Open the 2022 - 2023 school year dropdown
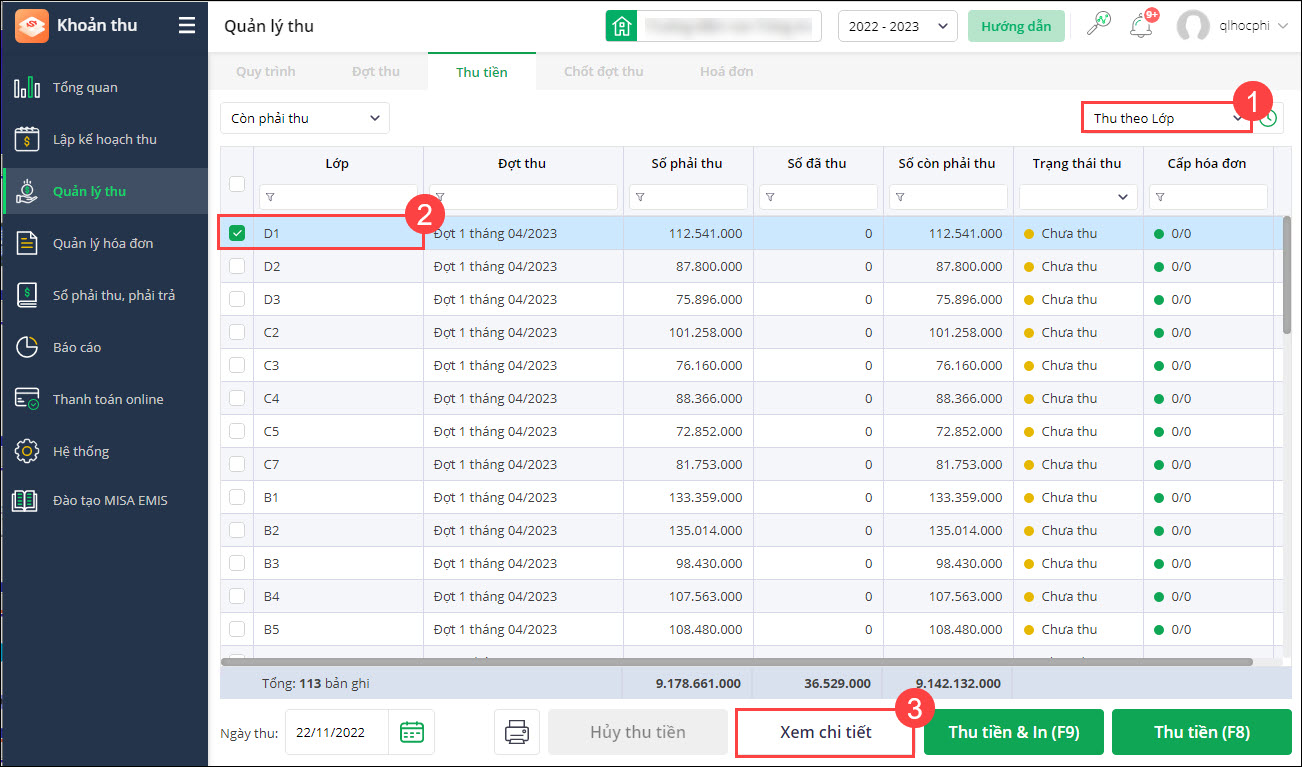Image resolution: width=1302 pixels, height=767 pixels. click(897, 26)
